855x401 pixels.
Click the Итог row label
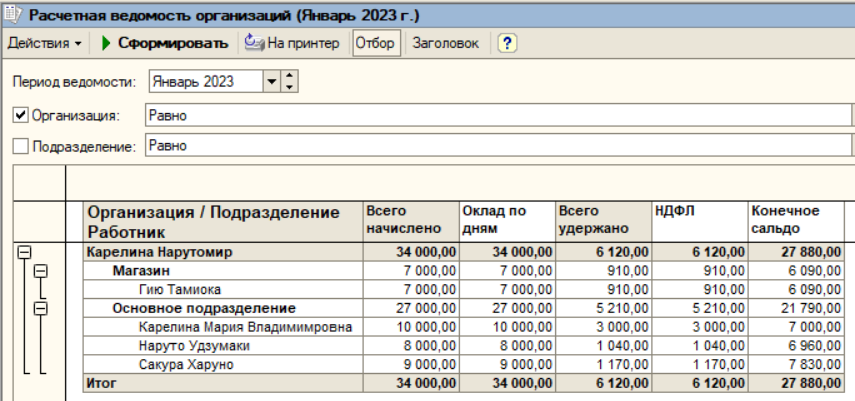pyautogui.click(x=101, y=383)
